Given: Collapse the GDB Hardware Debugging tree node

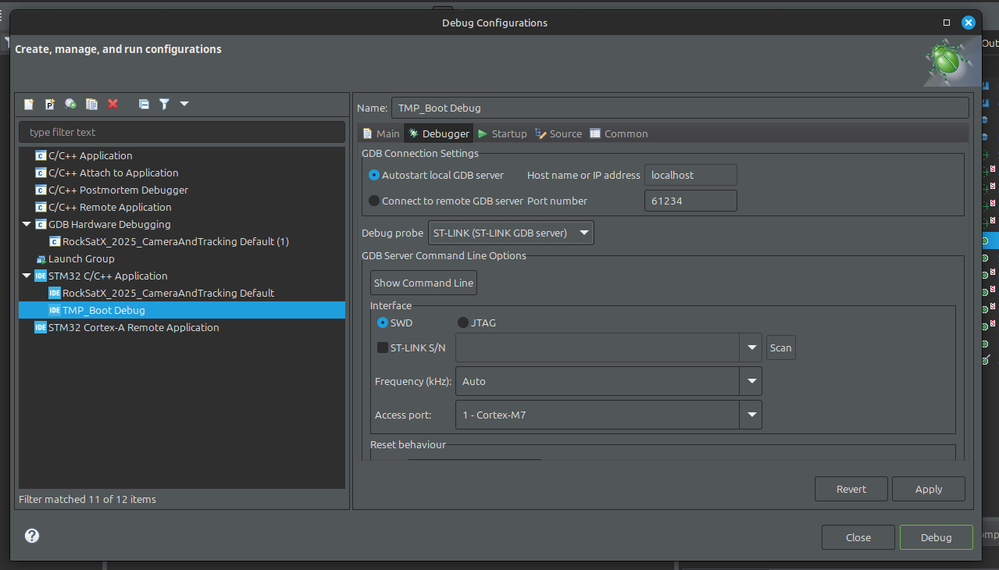Looking at the screenshot, I should click(x=27, y=225).
